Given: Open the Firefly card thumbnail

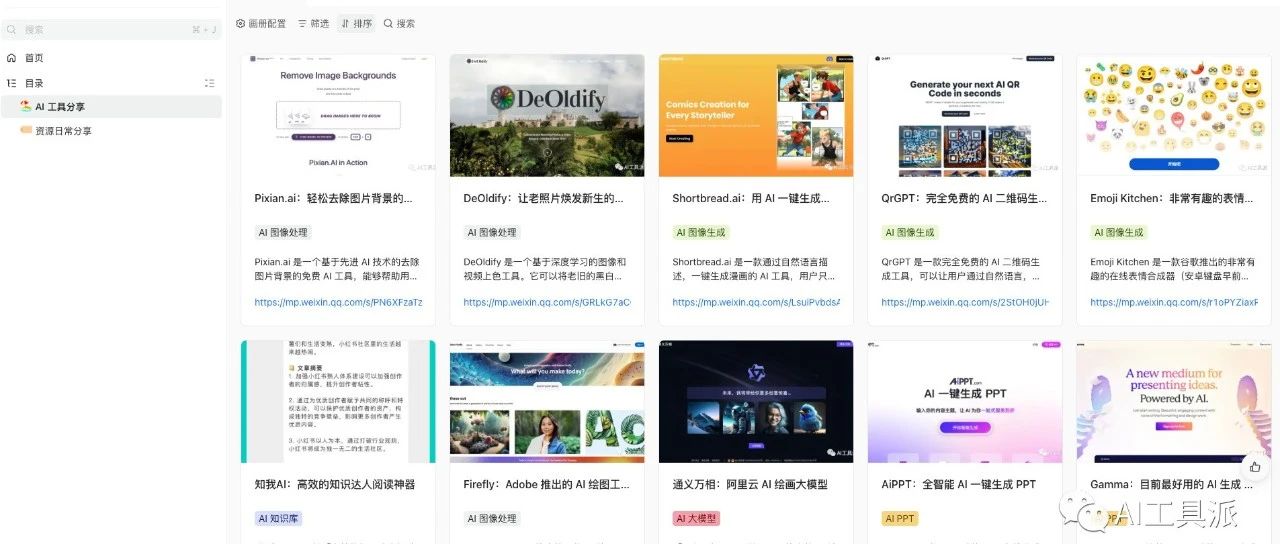Looking at the screenshot, I should (547, 401).
